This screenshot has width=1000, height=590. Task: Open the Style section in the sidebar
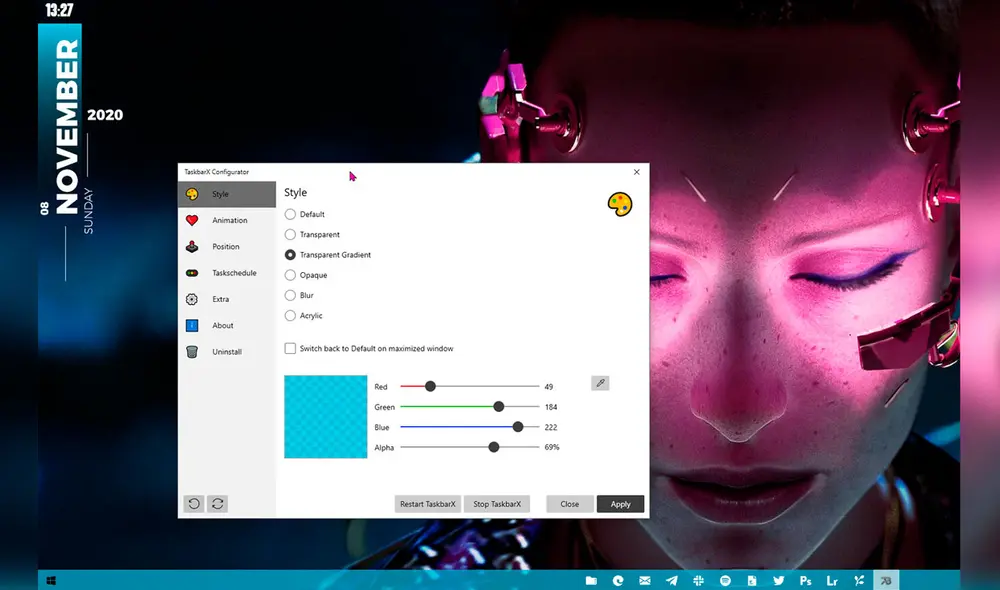pos(218,194)
